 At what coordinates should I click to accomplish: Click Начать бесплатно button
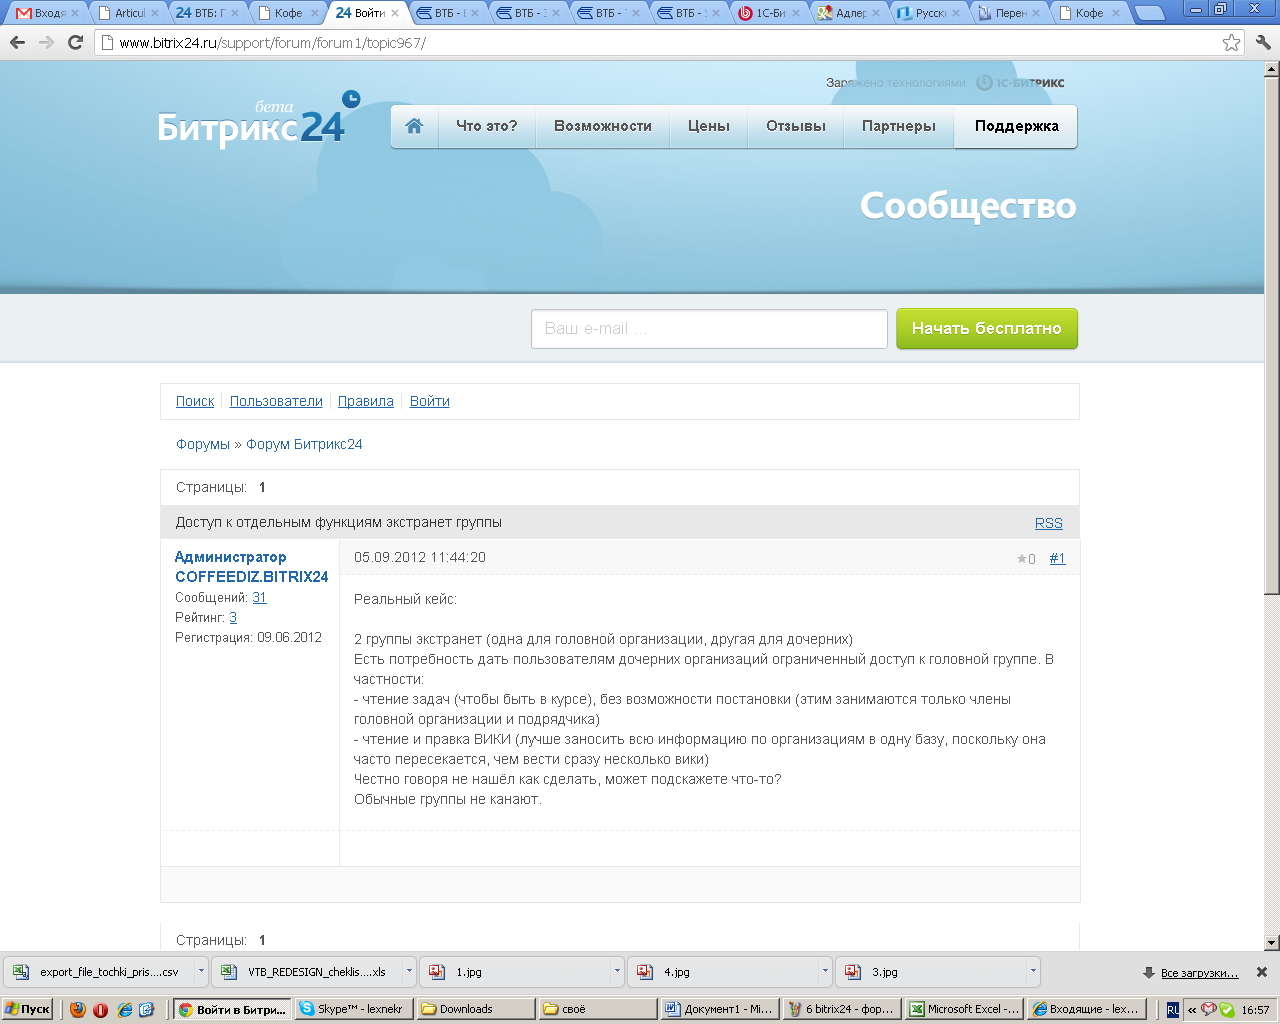987,329
